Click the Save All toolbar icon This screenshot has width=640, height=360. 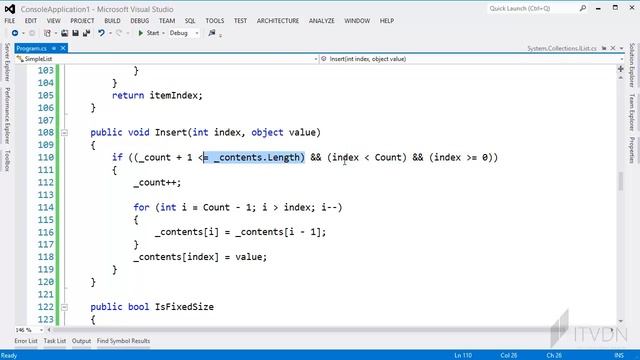[86, 33]
